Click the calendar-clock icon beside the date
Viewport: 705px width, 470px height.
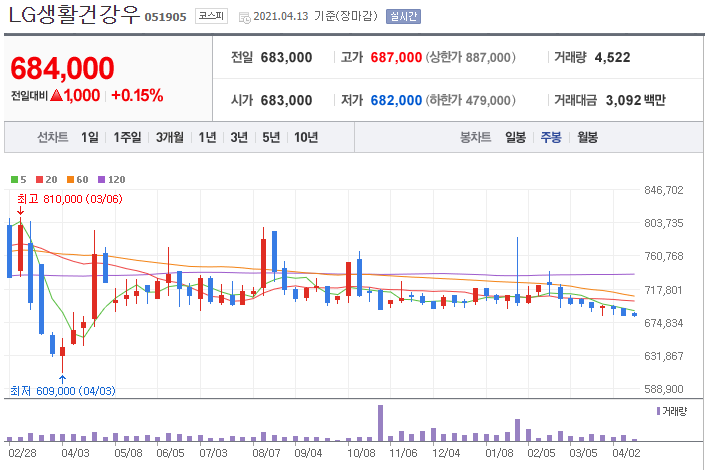245,18
